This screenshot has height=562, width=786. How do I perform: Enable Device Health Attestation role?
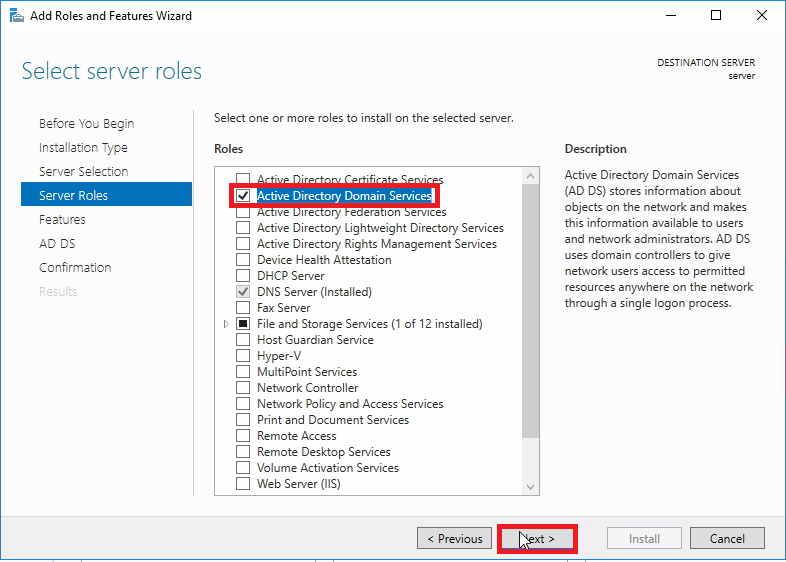click(243, 260)
